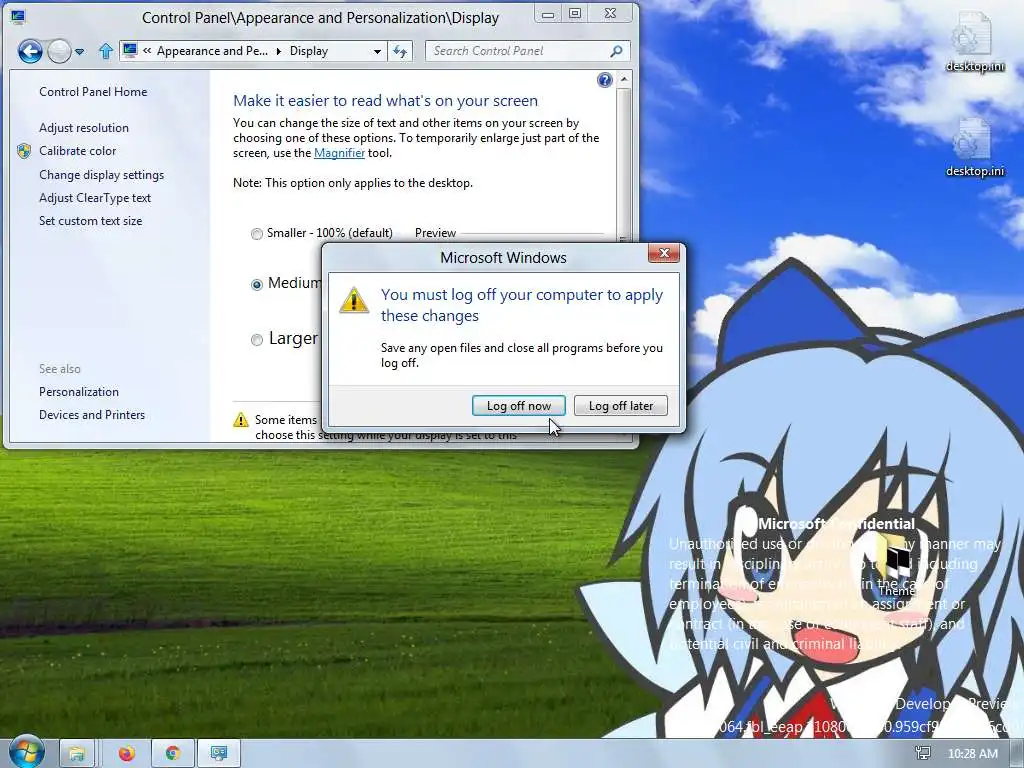Open Personalization under See also
1024x768 pixels.
click(x=79, y=392)
